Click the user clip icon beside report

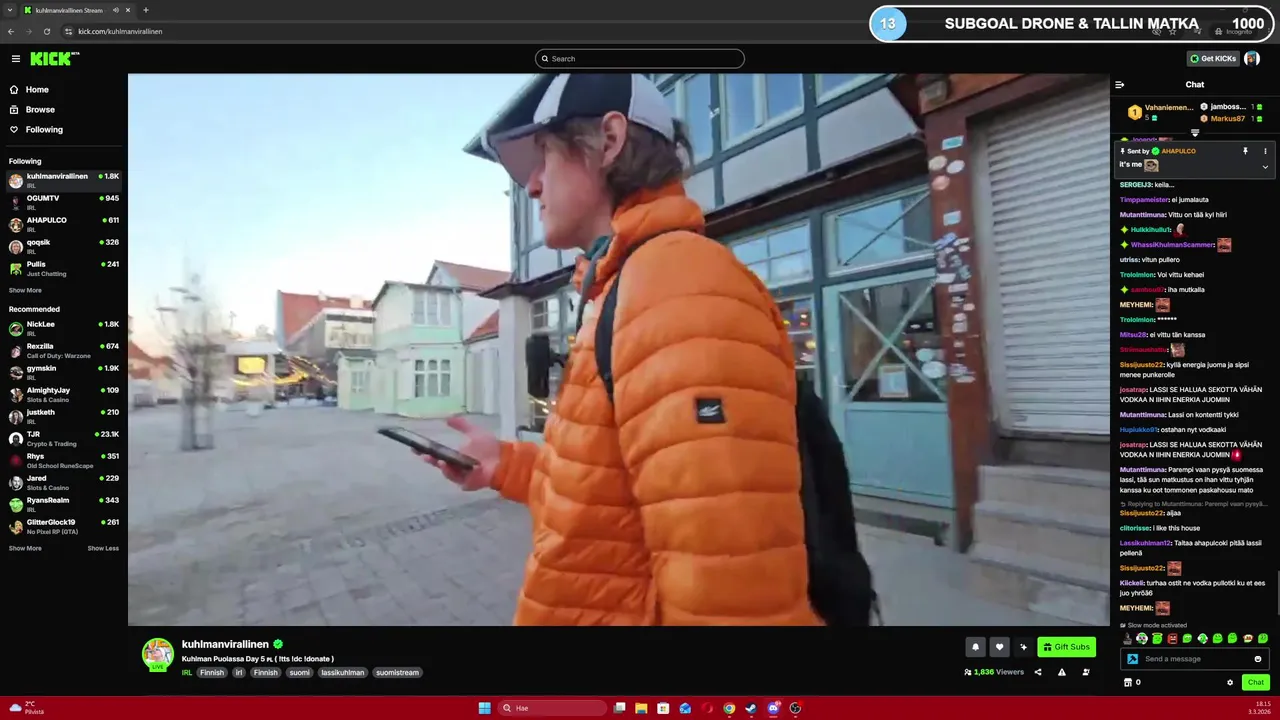pyautogui.click(x=1086, y=672)
